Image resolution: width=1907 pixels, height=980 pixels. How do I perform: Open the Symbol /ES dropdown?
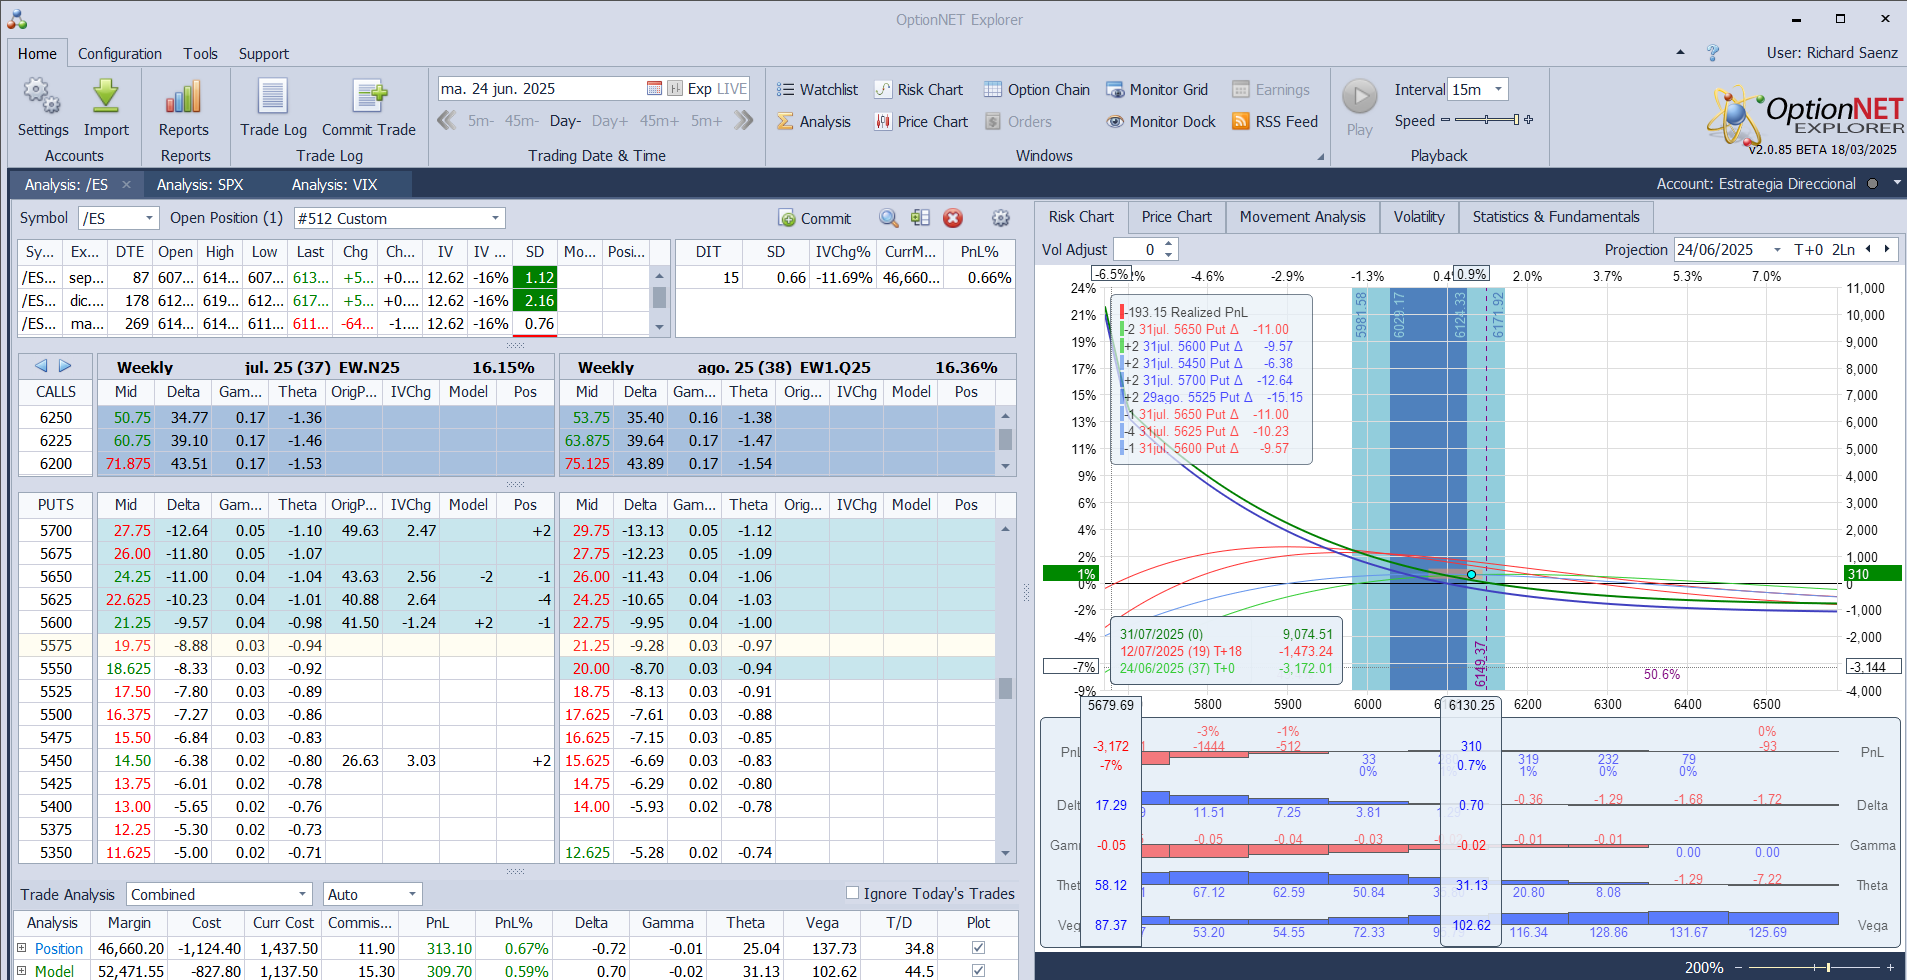pos(150,218)
